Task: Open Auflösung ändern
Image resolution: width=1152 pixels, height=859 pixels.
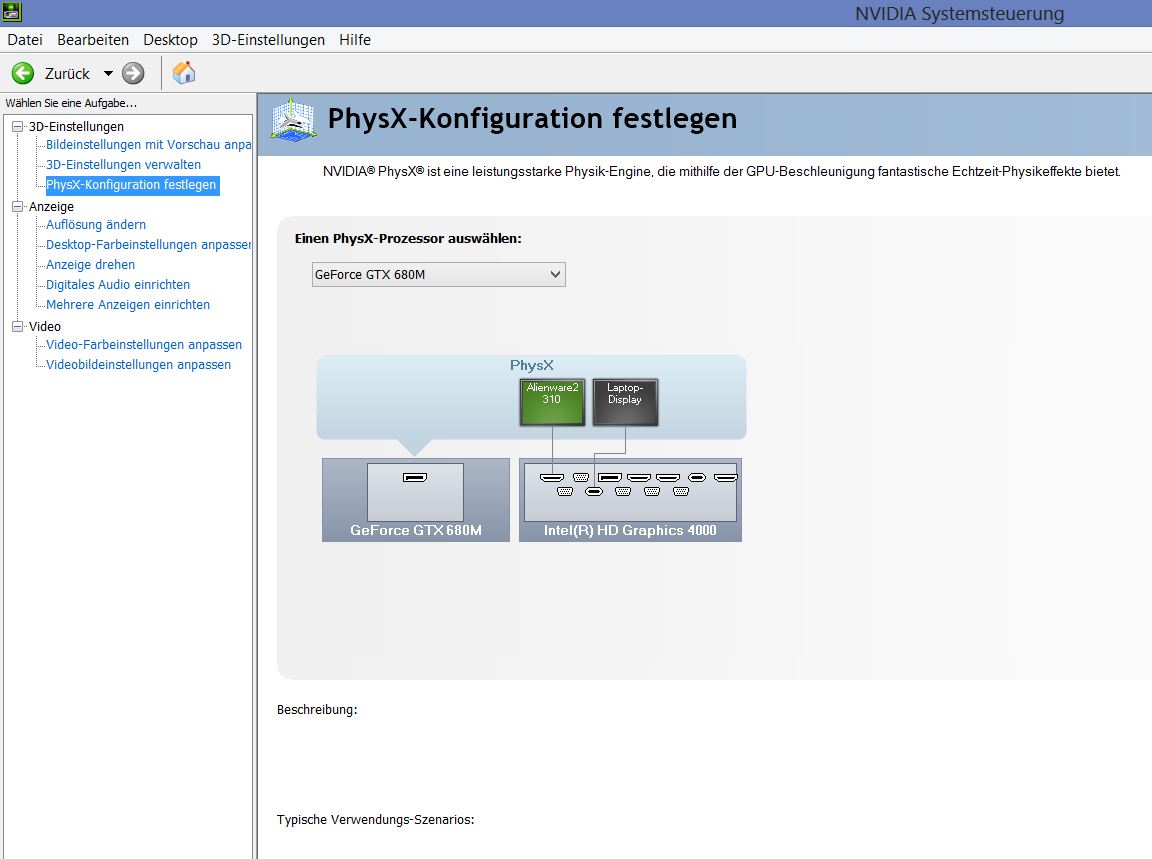Action: click(96, 225)
